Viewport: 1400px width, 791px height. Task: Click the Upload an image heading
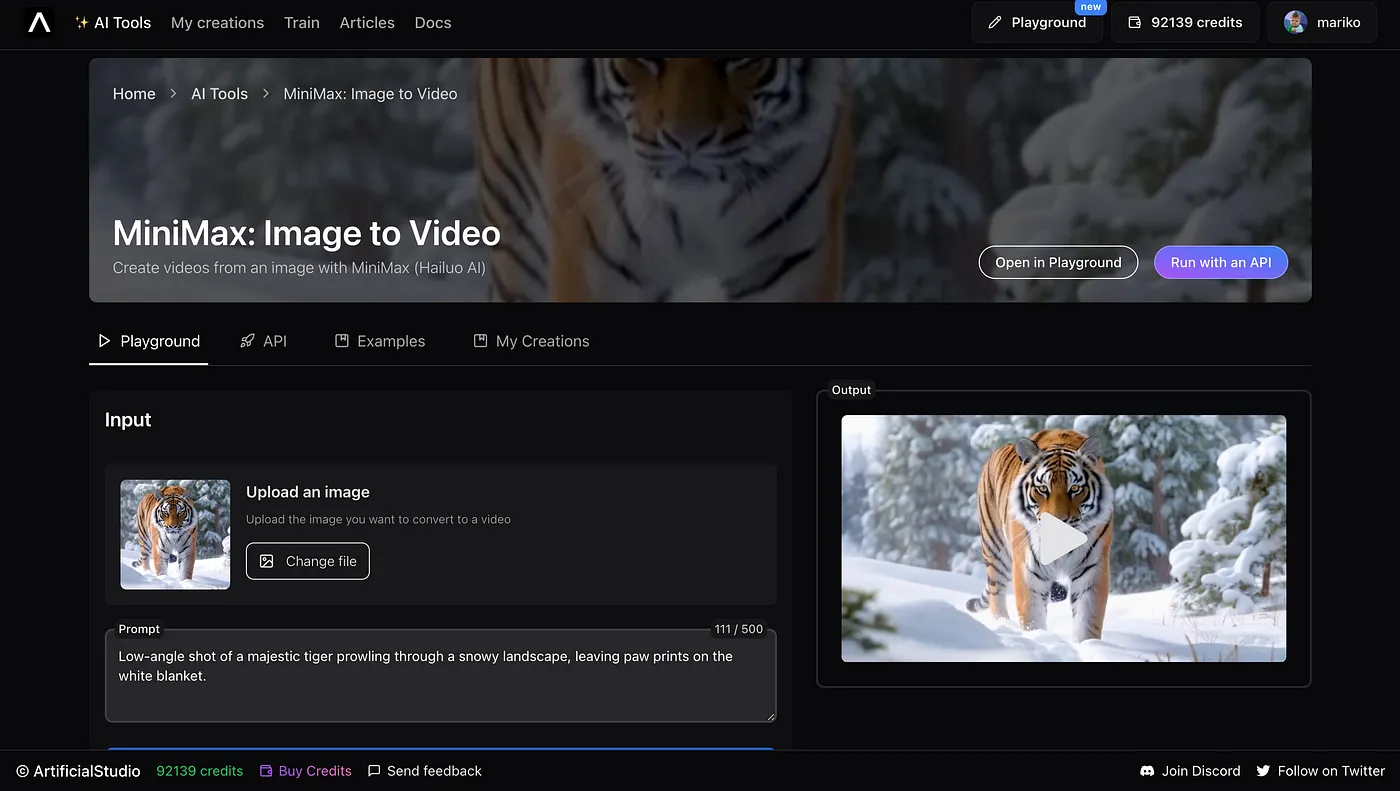coord(308,492)
